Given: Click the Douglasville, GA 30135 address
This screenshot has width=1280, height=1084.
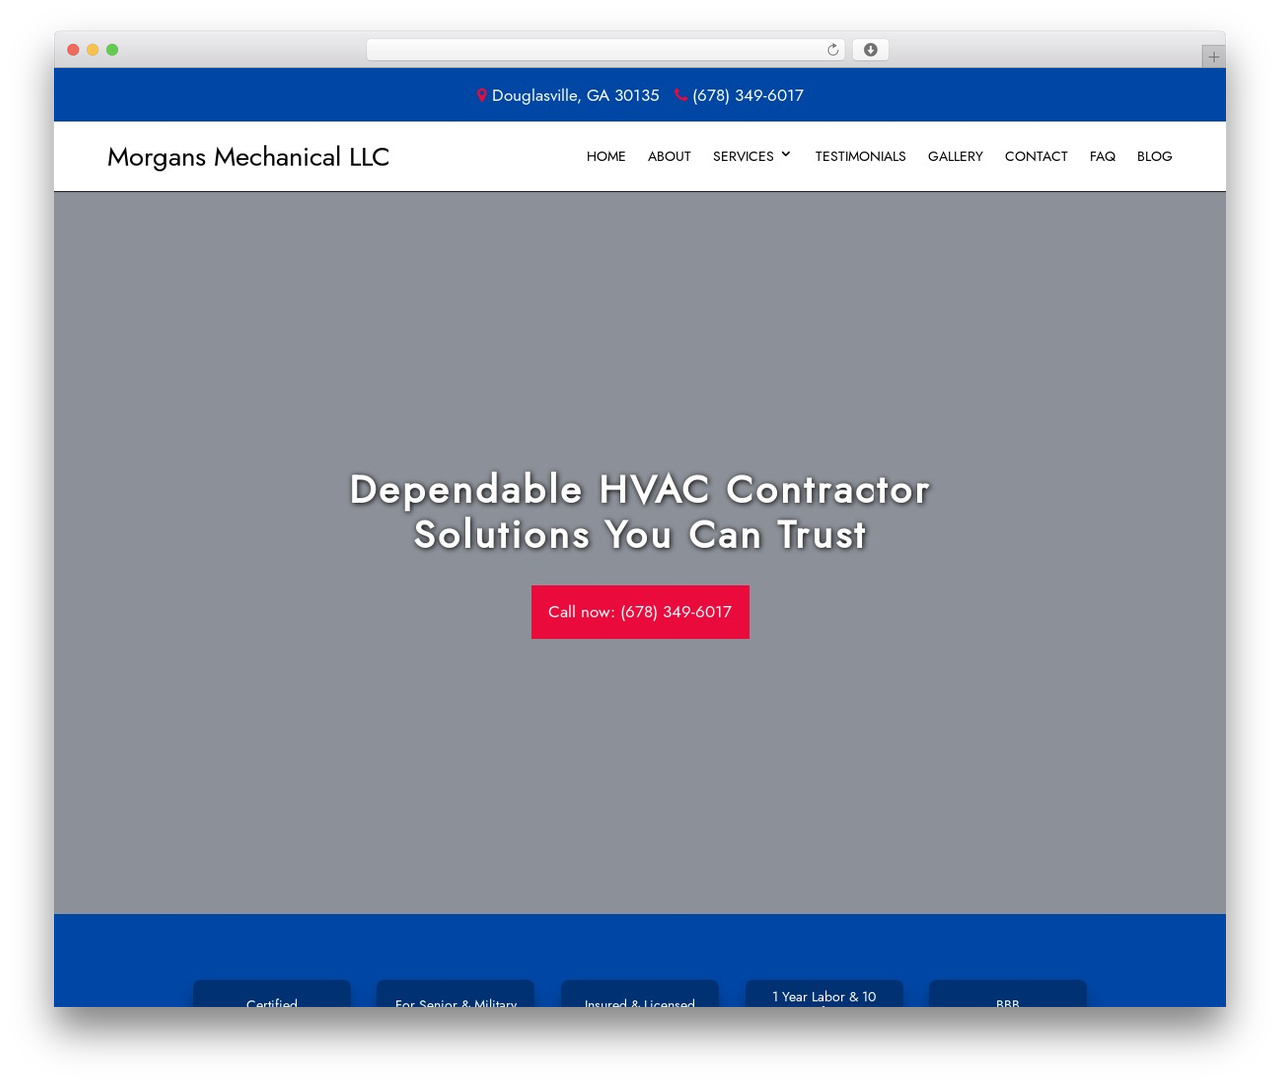Looking at the screenshot, I should coord(575,95).
